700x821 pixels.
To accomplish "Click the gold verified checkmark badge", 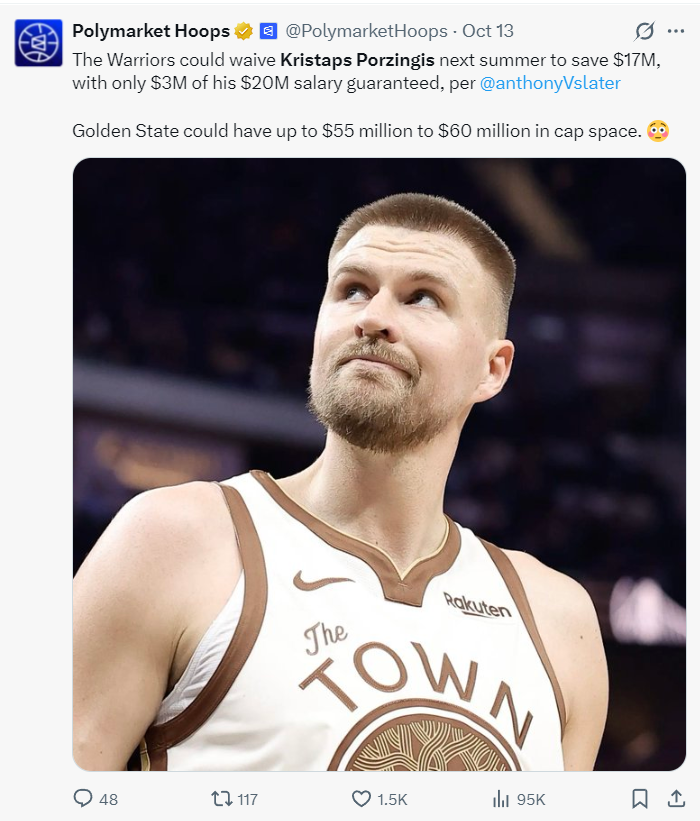I will pyautogui.click(x=243, y=31).
